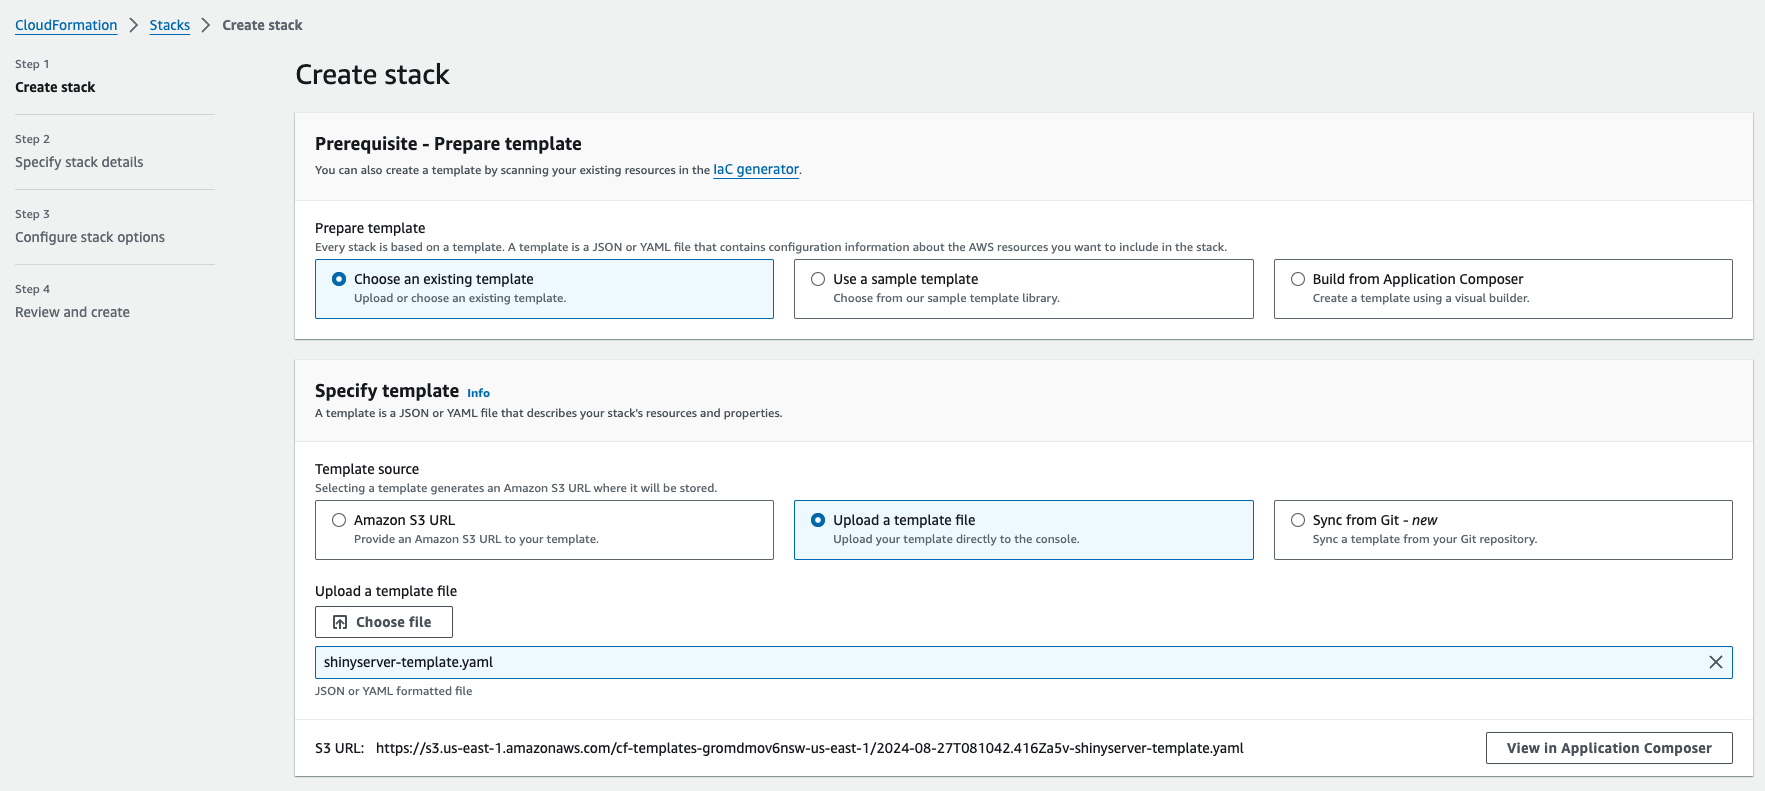This screenshot has width=1765, height=791.
Task: Click the 'Upload a template file' label above Choose file
Action: (386, 591)
